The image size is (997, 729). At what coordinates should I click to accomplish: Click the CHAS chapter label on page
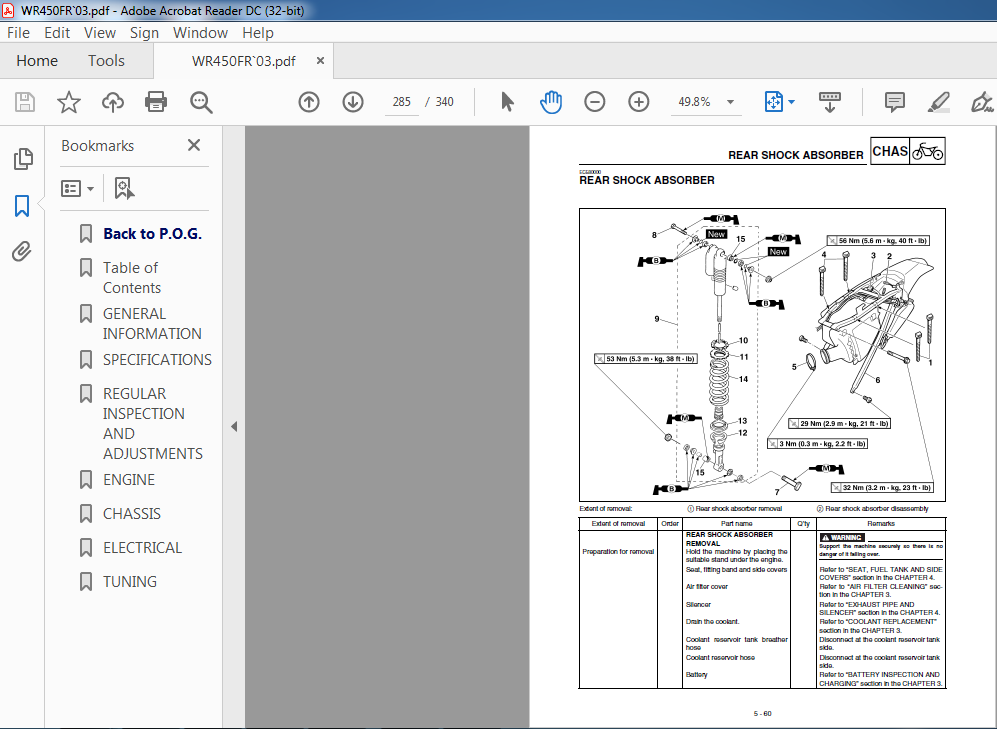890,151
